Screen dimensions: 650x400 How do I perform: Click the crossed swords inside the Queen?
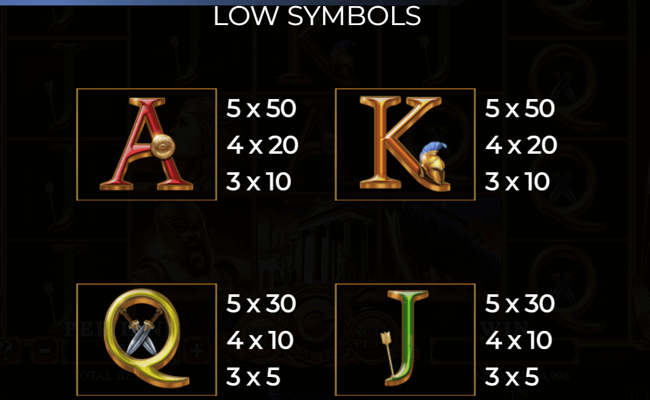[141, 333]
